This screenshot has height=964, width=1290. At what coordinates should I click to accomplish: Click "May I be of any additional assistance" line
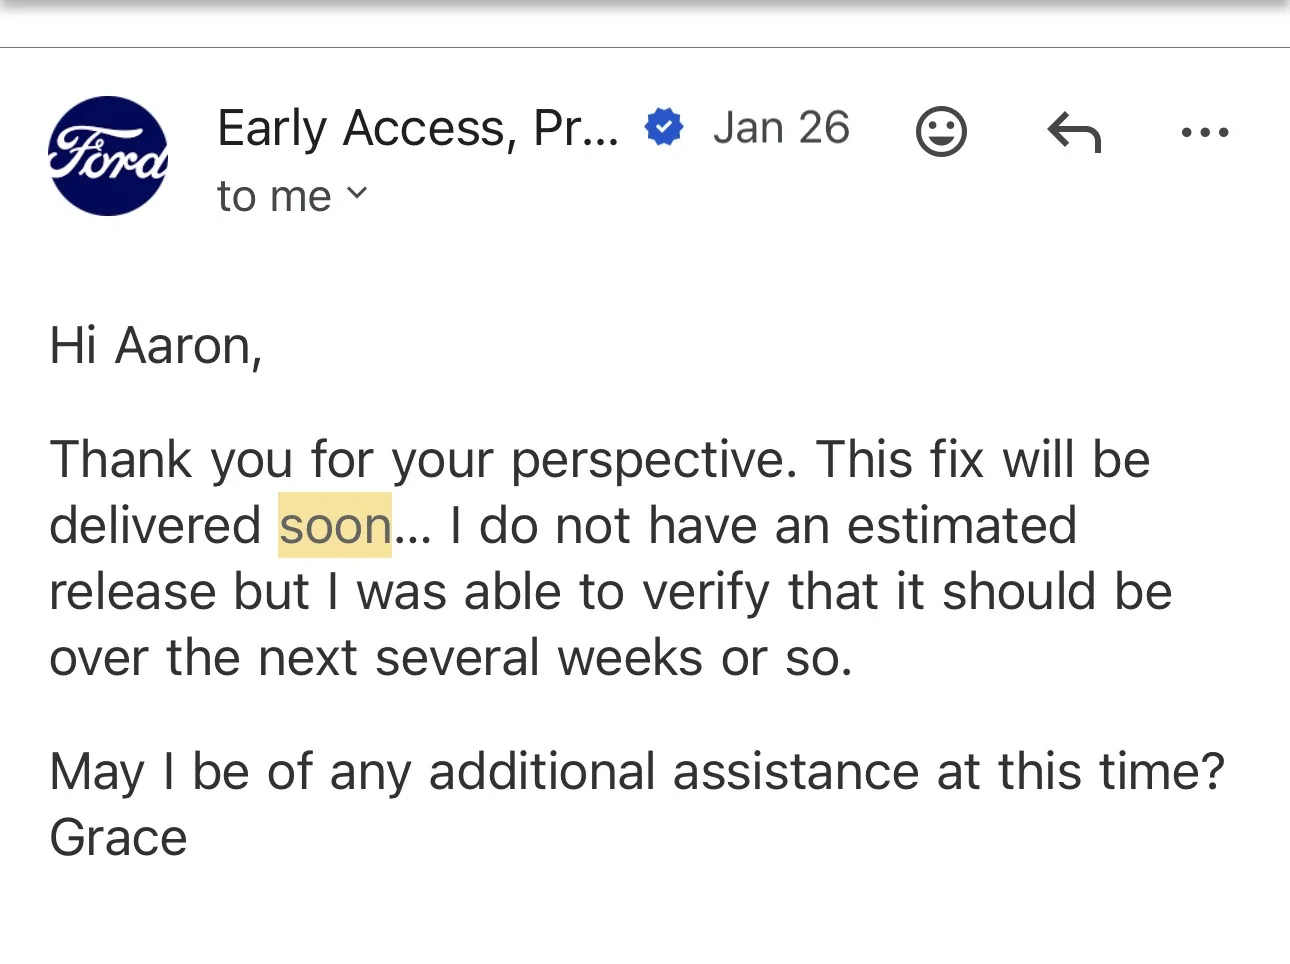click(x=636, y=772)
